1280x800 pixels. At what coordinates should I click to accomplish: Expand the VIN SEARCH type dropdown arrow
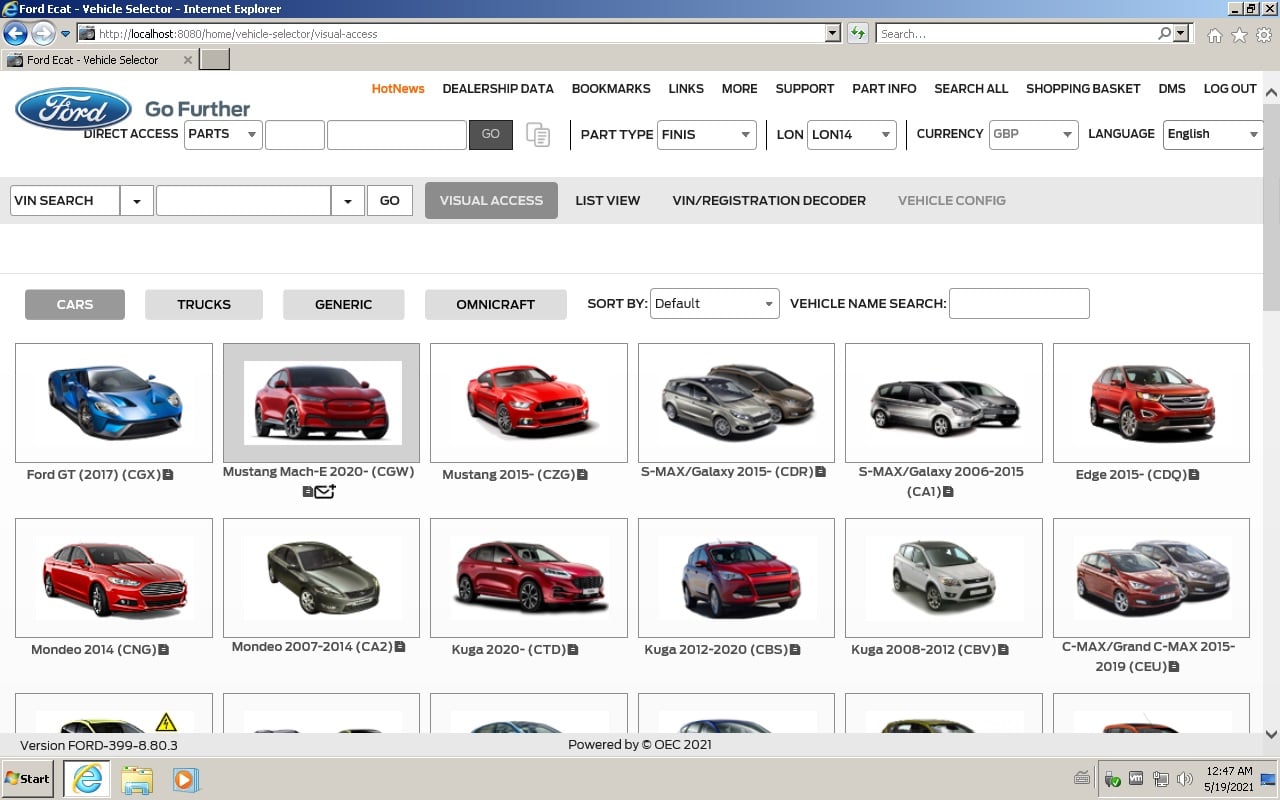tap(137, 201)
